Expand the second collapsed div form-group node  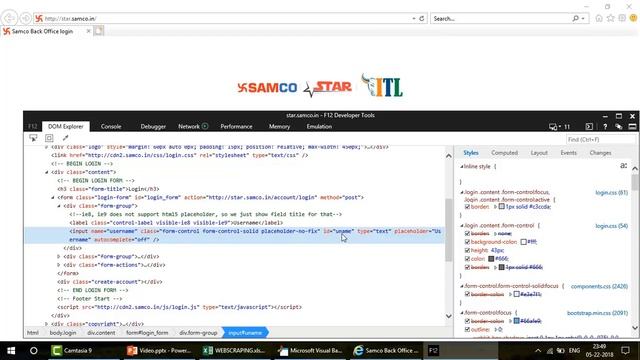point(59,257)
